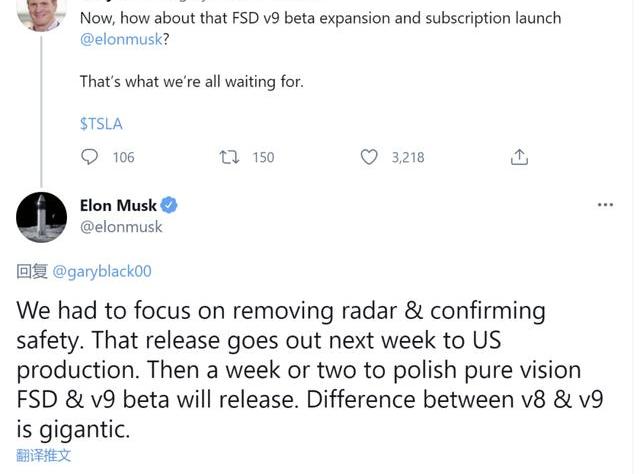Click the 3,218 likes count
This screenshot has width=640, height=474.
(407, 157)
